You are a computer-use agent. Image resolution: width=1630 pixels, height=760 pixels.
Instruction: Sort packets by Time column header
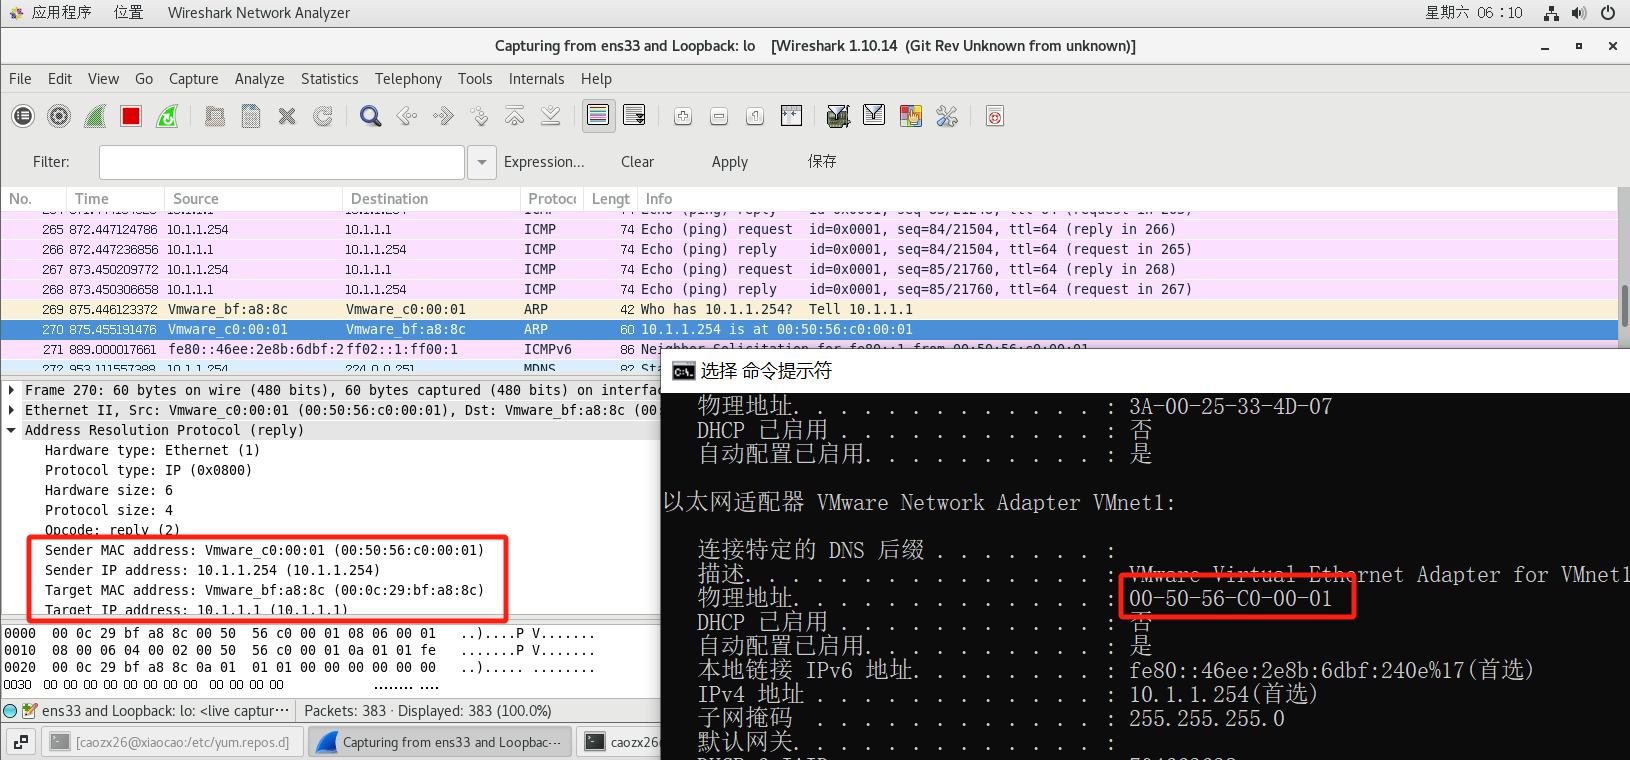115,199
